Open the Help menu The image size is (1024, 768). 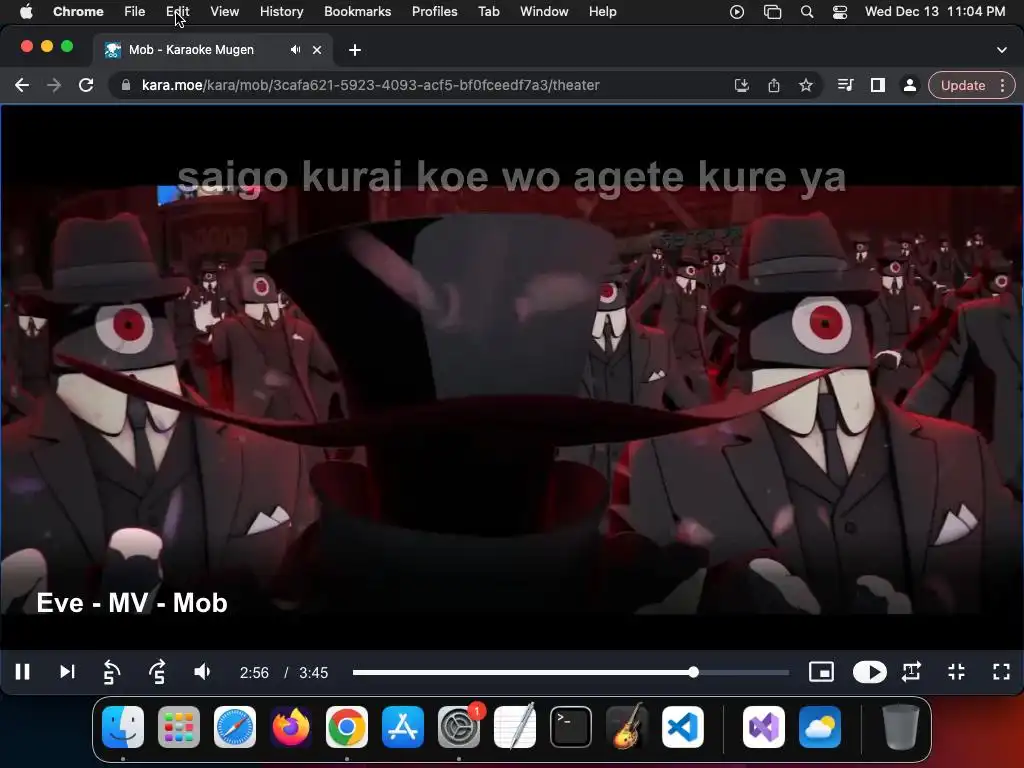point(602,12)
